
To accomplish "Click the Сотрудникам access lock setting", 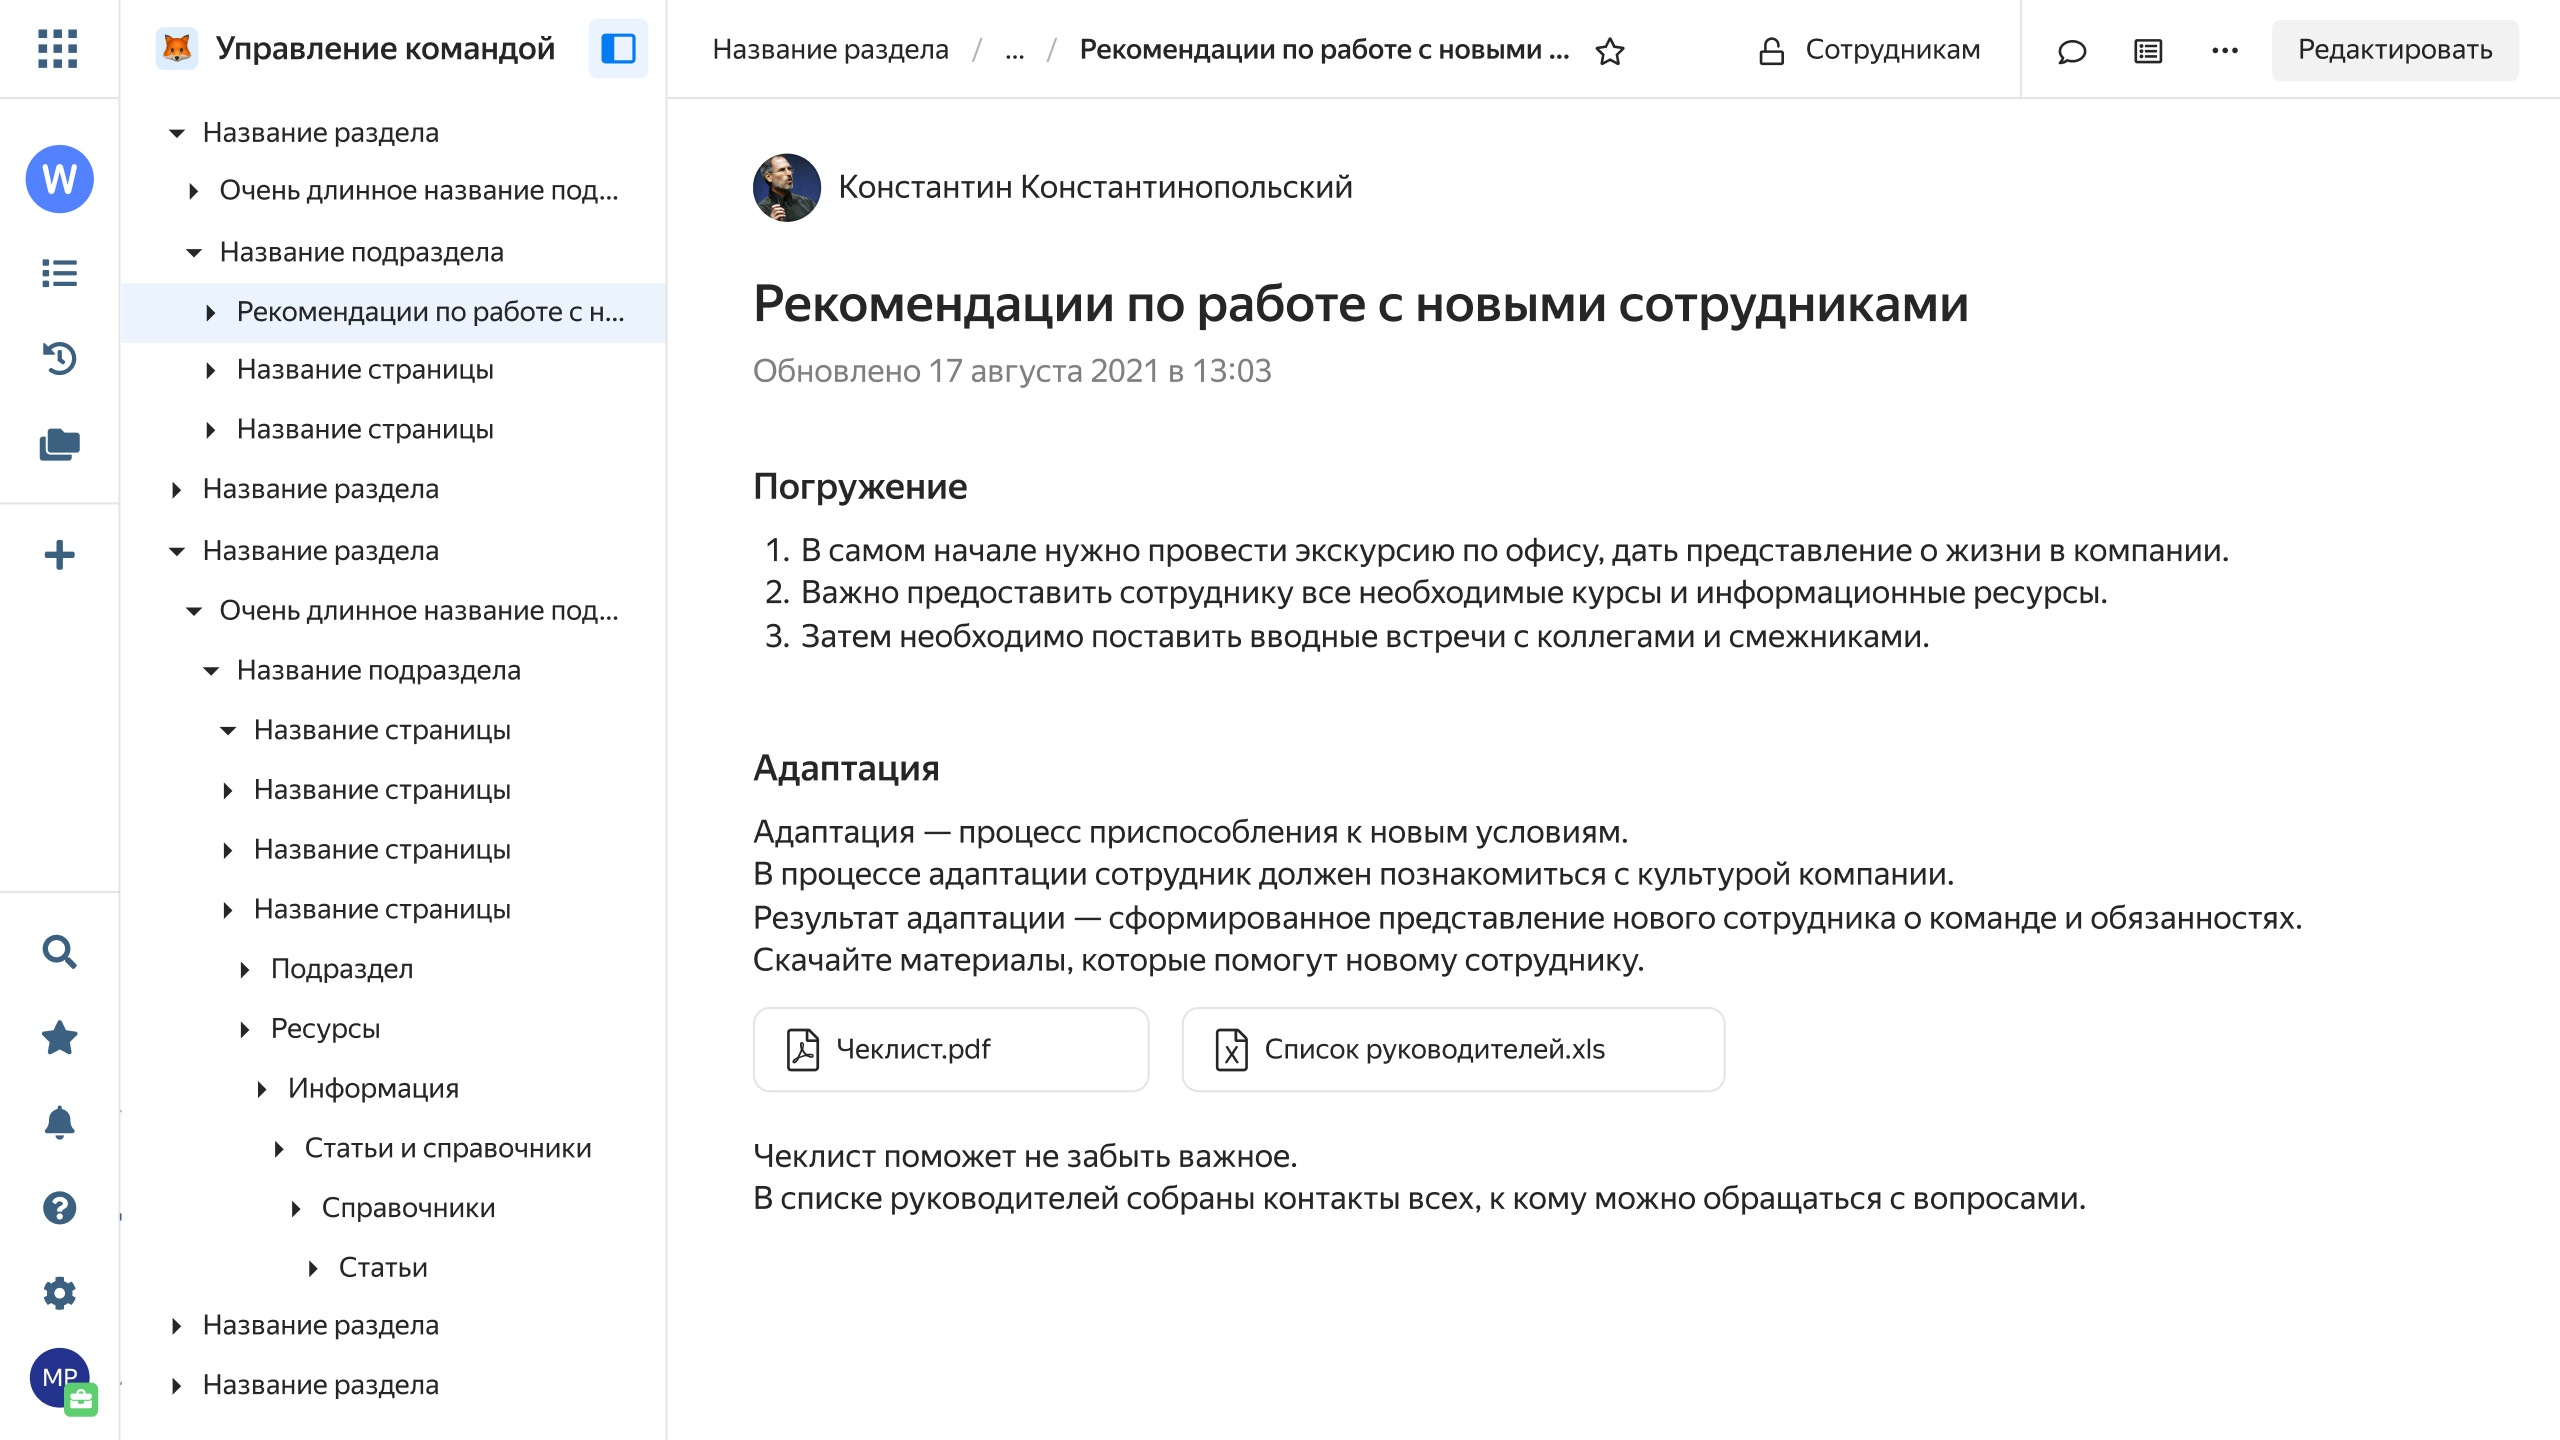I will point(1869,50).
